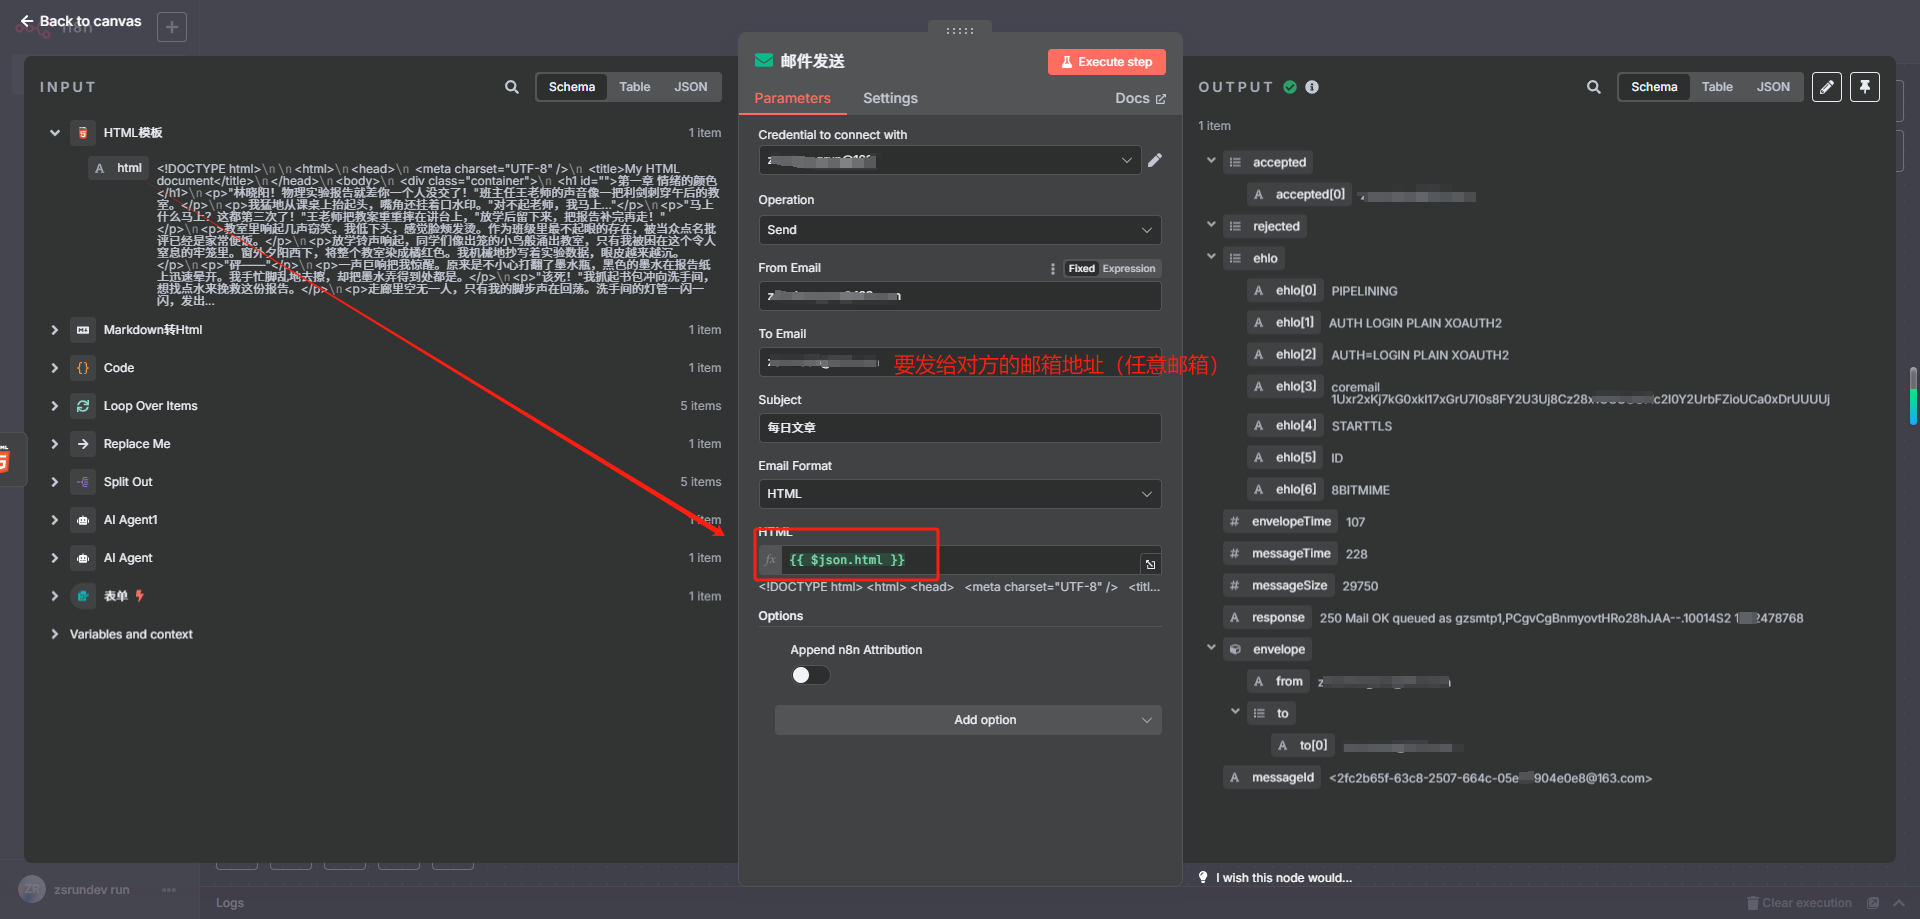Click the Execute step button
Screen dimensions: 1920x919
[x=1106, y=62]
